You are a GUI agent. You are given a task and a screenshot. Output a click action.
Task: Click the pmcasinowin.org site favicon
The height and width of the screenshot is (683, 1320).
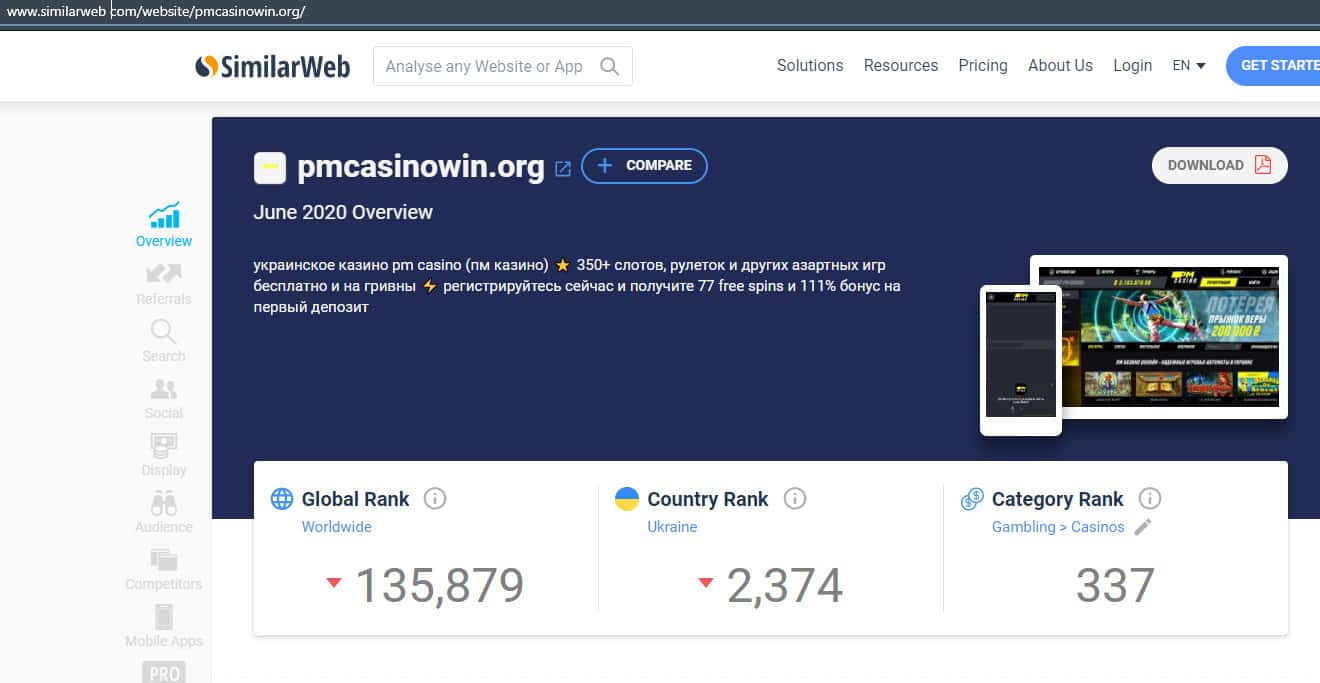(270, 167)
